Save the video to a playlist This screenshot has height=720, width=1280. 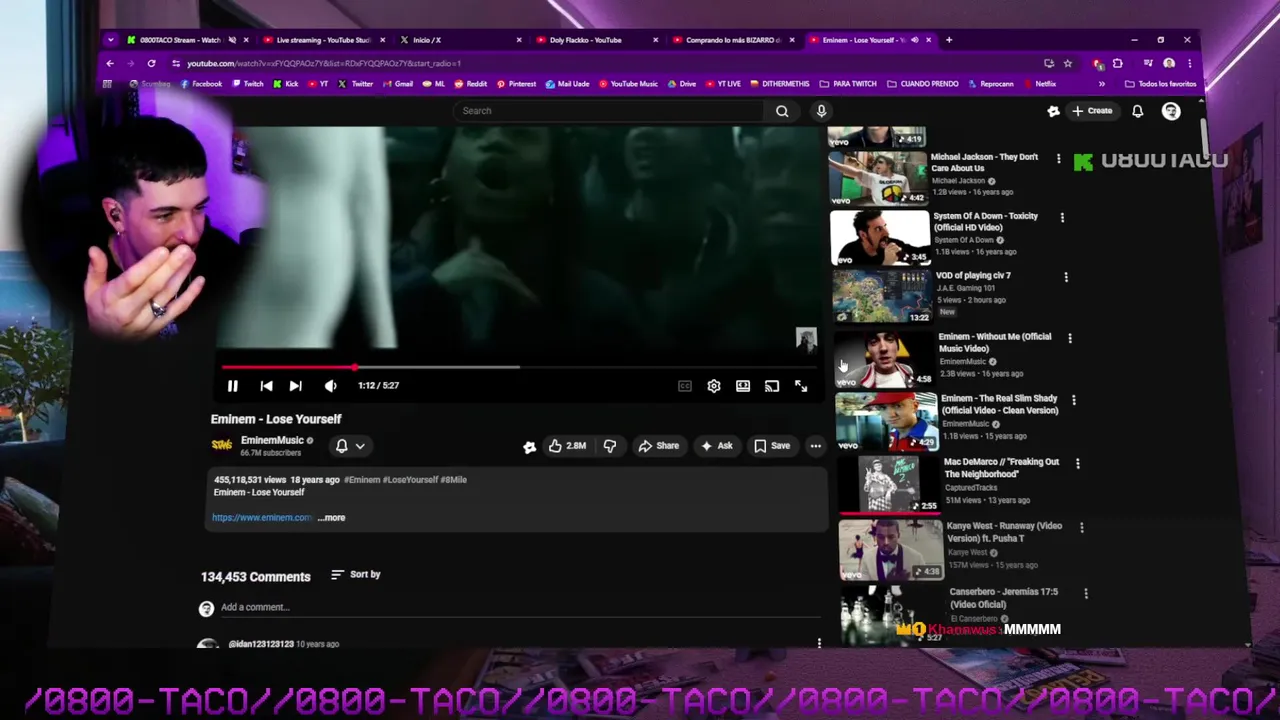tap(771, 446)
